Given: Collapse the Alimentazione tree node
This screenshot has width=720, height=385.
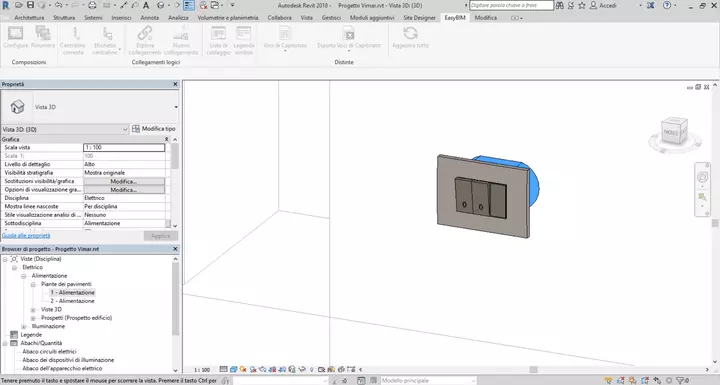Looking at the screenshot, I should point(24,276).
